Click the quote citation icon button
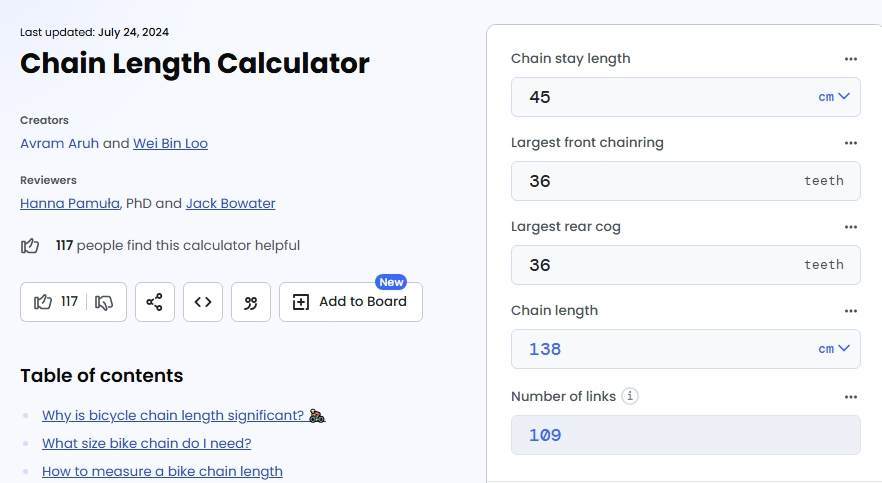The image size is (882, 483). [251, 302]
